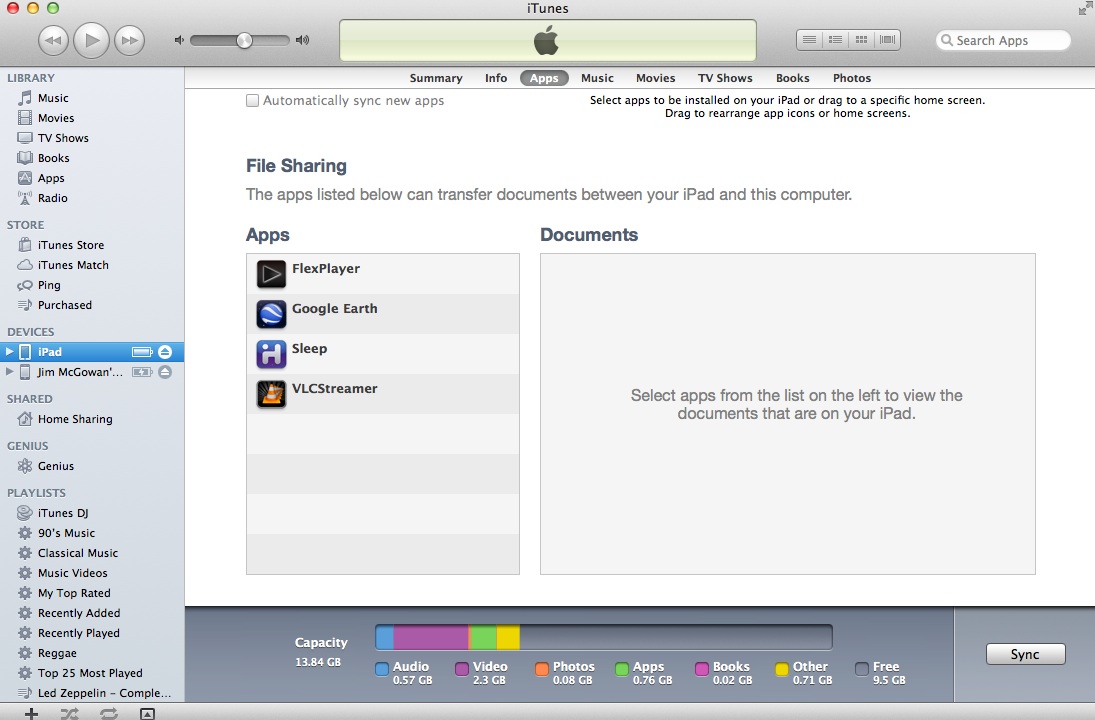Switch to the Music device tab
This screenshot has width=1095, height=720.
coord(597,78)
